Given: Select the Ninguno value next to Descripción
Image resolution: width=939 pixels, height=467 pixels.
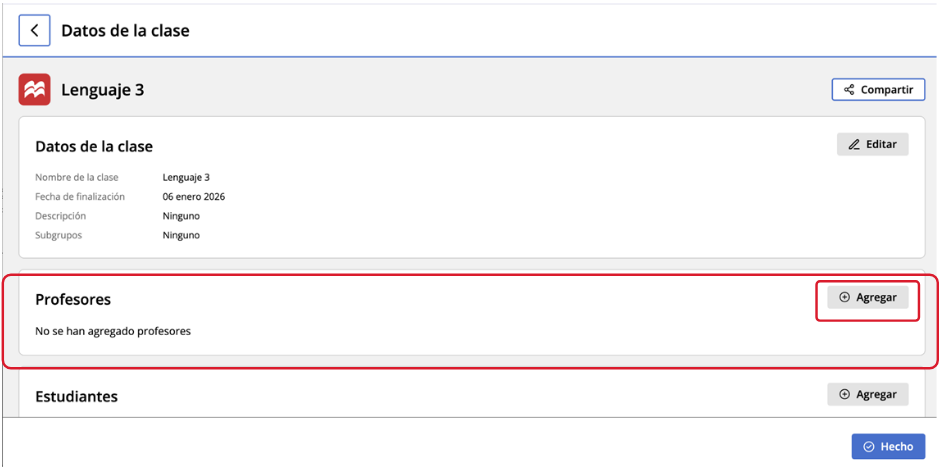Looking at the screenshot, I should point(181,216).
